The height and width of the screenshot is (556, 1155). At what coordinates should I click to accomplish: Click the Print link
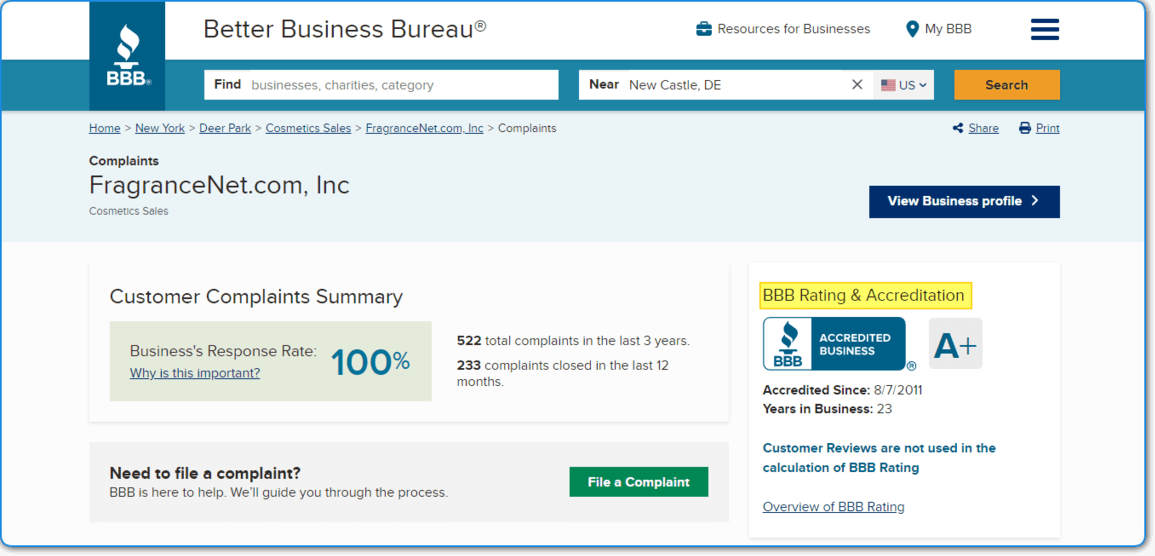(1047, 128)
